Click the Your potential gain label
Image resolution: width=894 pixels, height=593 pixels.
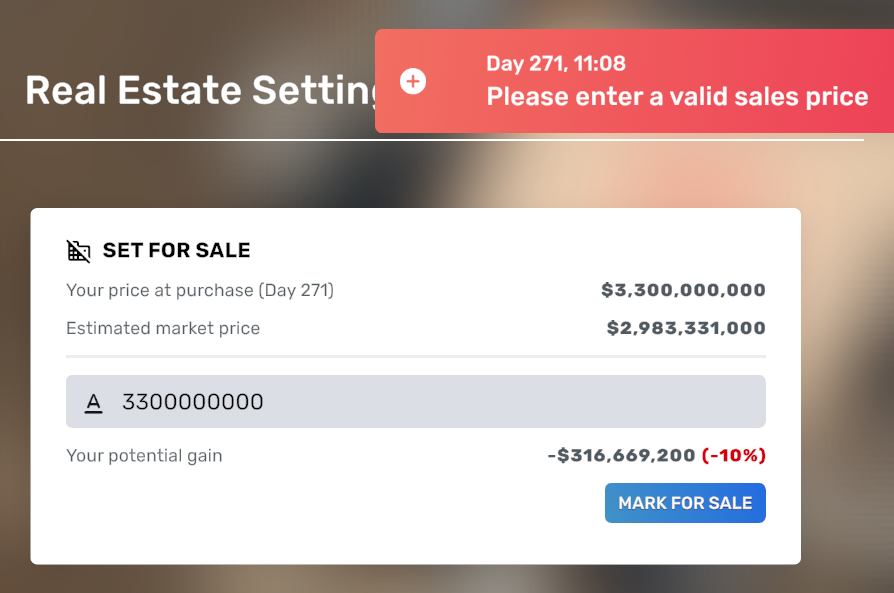(x=144, y=456)
